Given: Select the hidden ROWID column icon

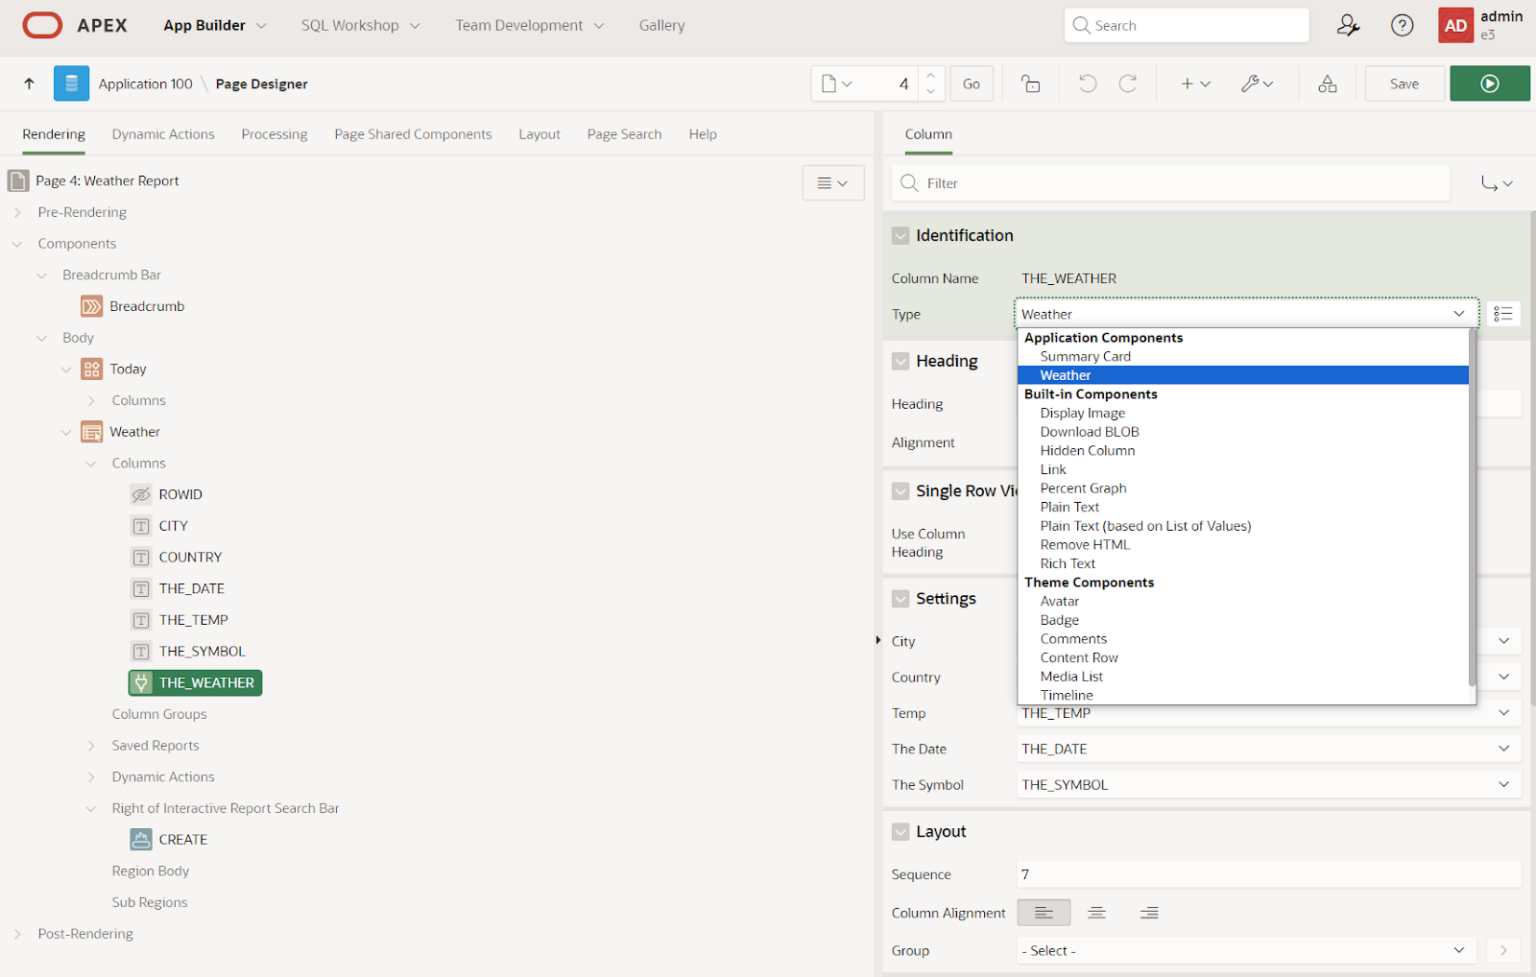Looking at the screenshot, I should pyautogui.click(x=141, y=494).
